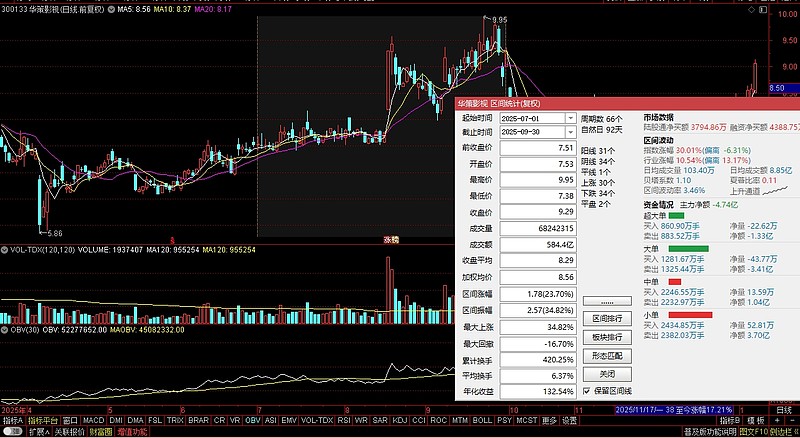Click the dotted more-options button
The height and width of the screenshot is (438, 800).
607,301
